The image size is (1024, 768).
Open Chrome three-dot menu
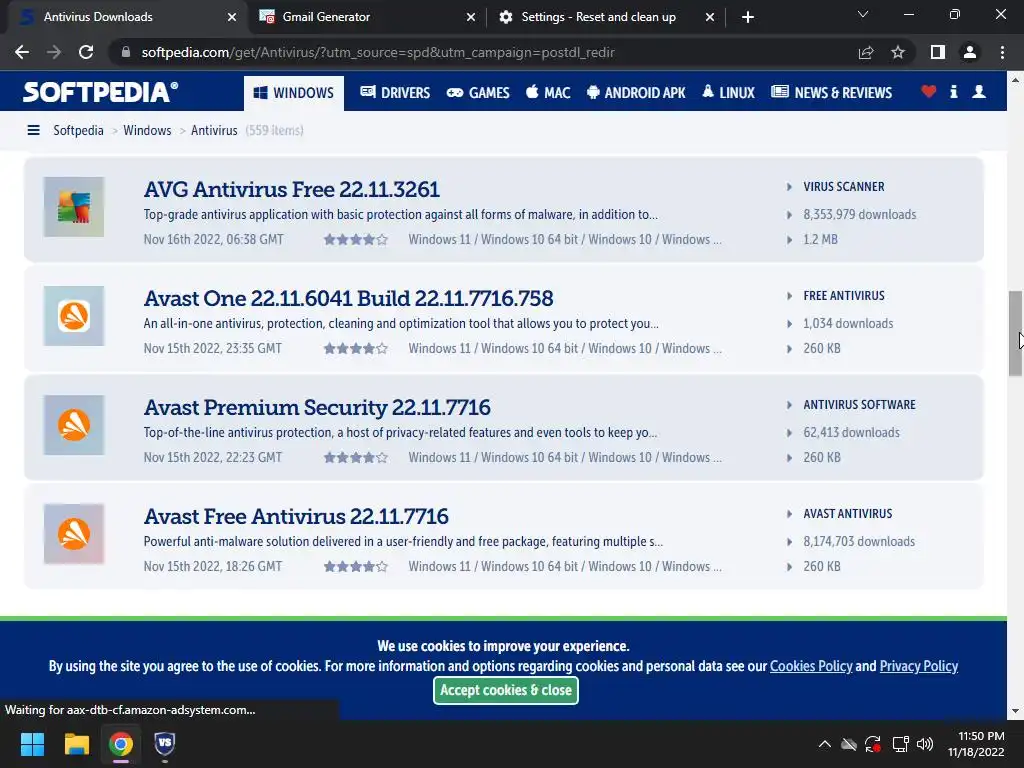(x=1002, y=52)
